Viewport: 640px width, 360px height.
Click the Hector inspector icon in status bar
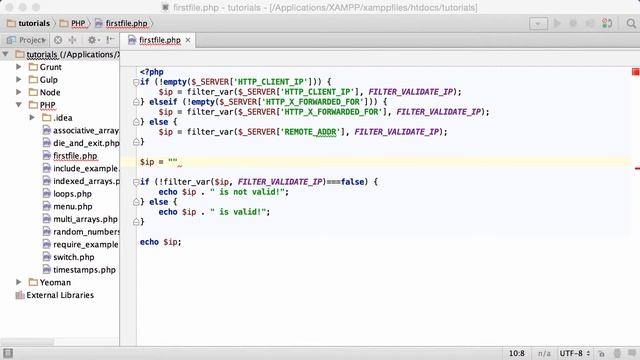pos(617,353)
